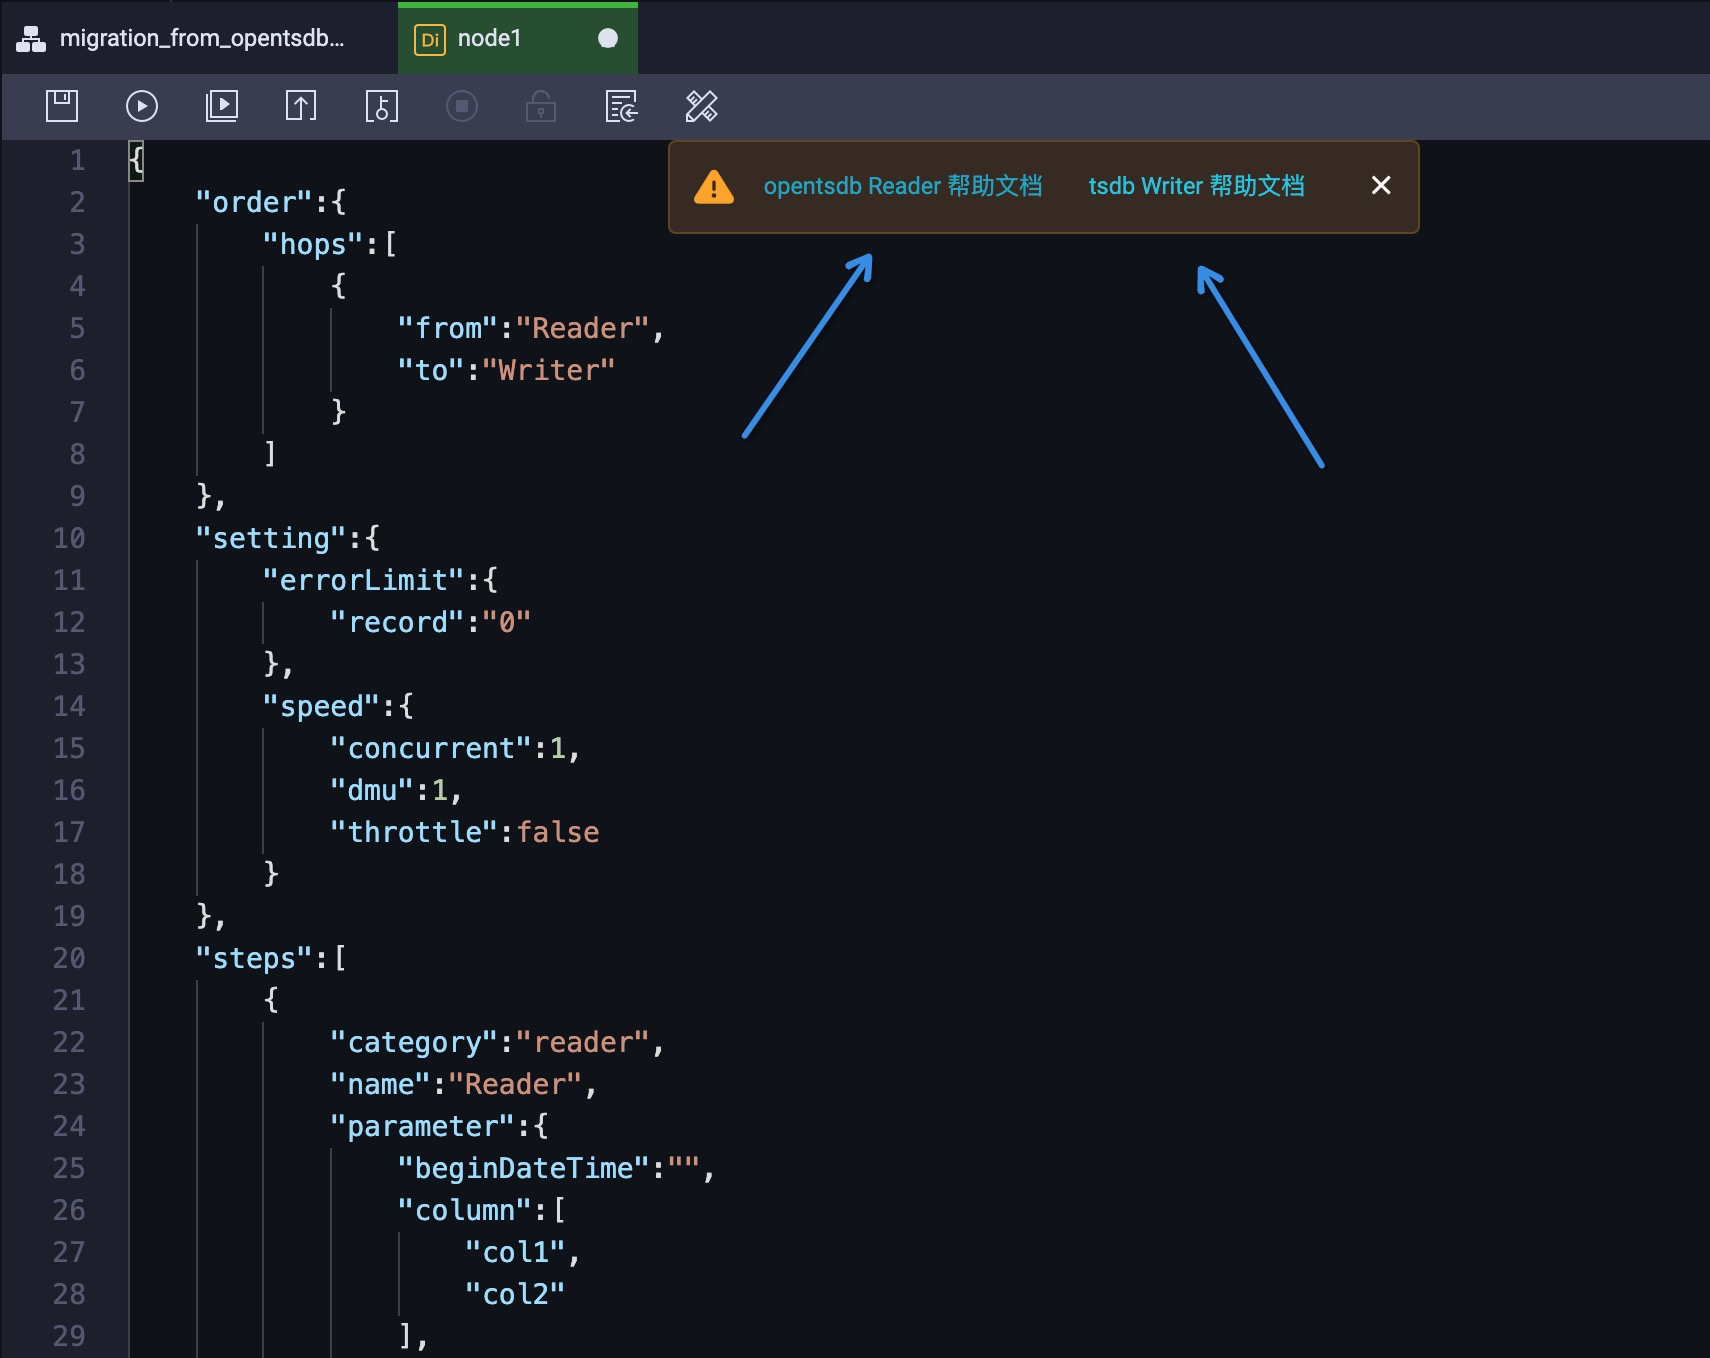Click the Save icon in toolbar

[x=62, y=106]
